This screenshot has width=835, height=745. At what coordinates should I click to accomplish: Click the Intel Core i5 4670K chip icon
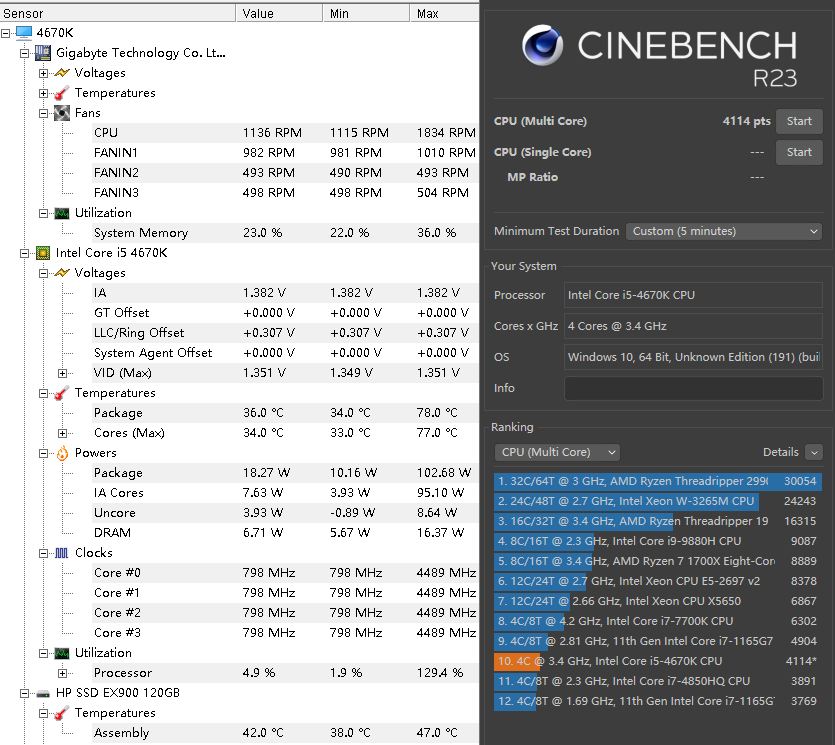pos(43,253)
